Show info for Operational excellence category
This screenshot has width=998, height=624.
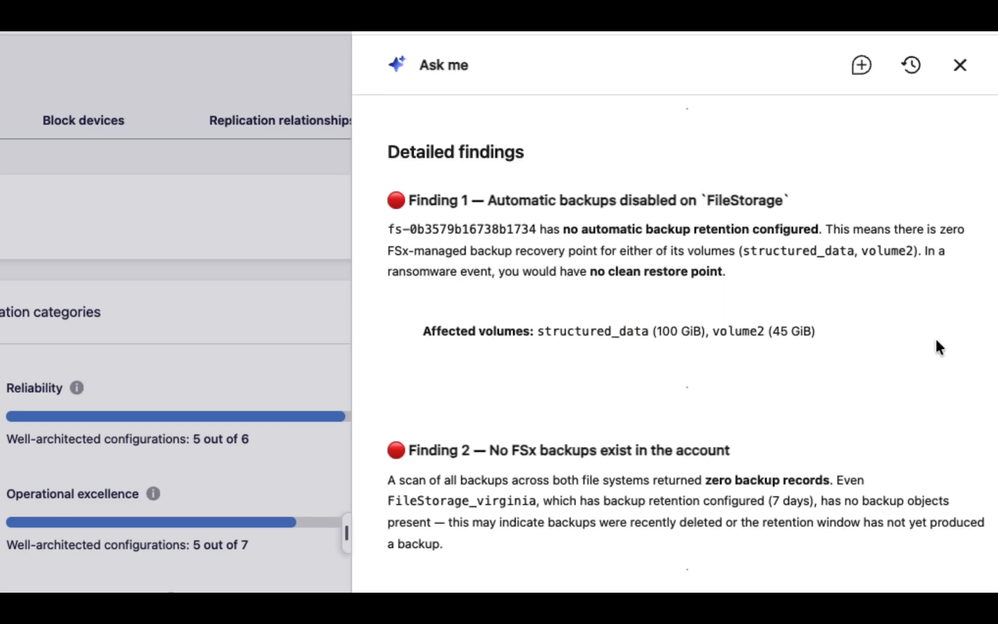click(153, 493)
